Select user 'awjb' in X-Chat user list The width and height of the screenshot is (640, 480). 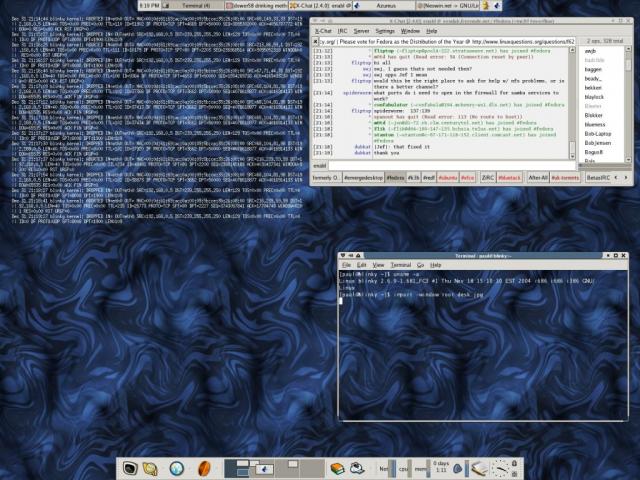(x=590, y=51)
